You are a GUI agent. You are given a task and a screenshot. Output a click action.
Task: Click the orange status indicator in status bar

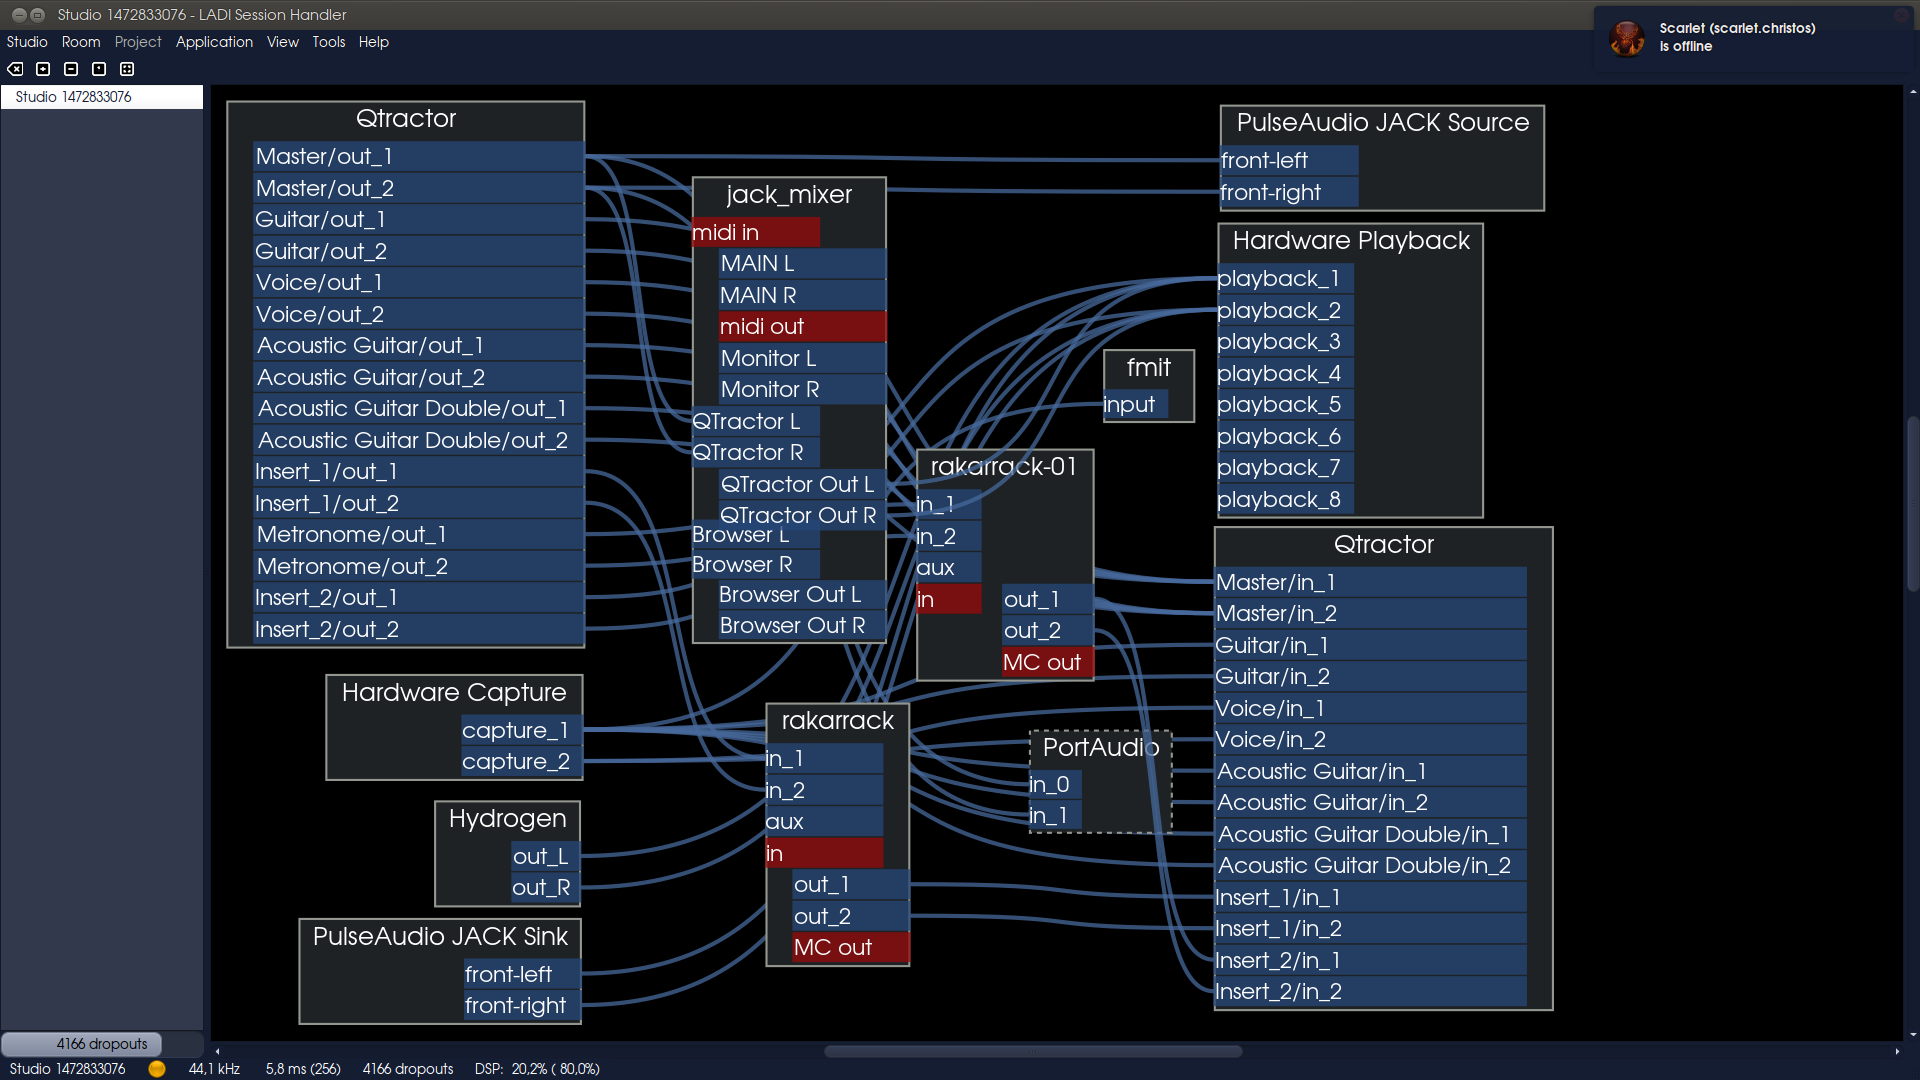[157, 1068]
